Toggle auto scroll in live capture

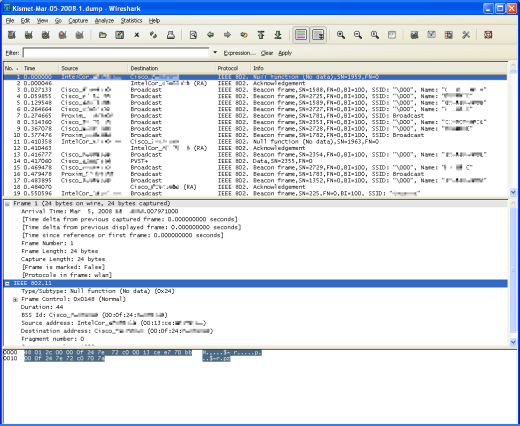[318, 35]
